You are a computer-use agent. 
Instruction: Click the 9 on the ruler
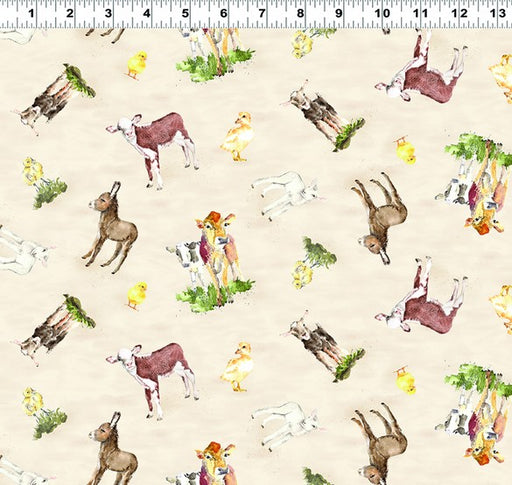tap(339, 14)
